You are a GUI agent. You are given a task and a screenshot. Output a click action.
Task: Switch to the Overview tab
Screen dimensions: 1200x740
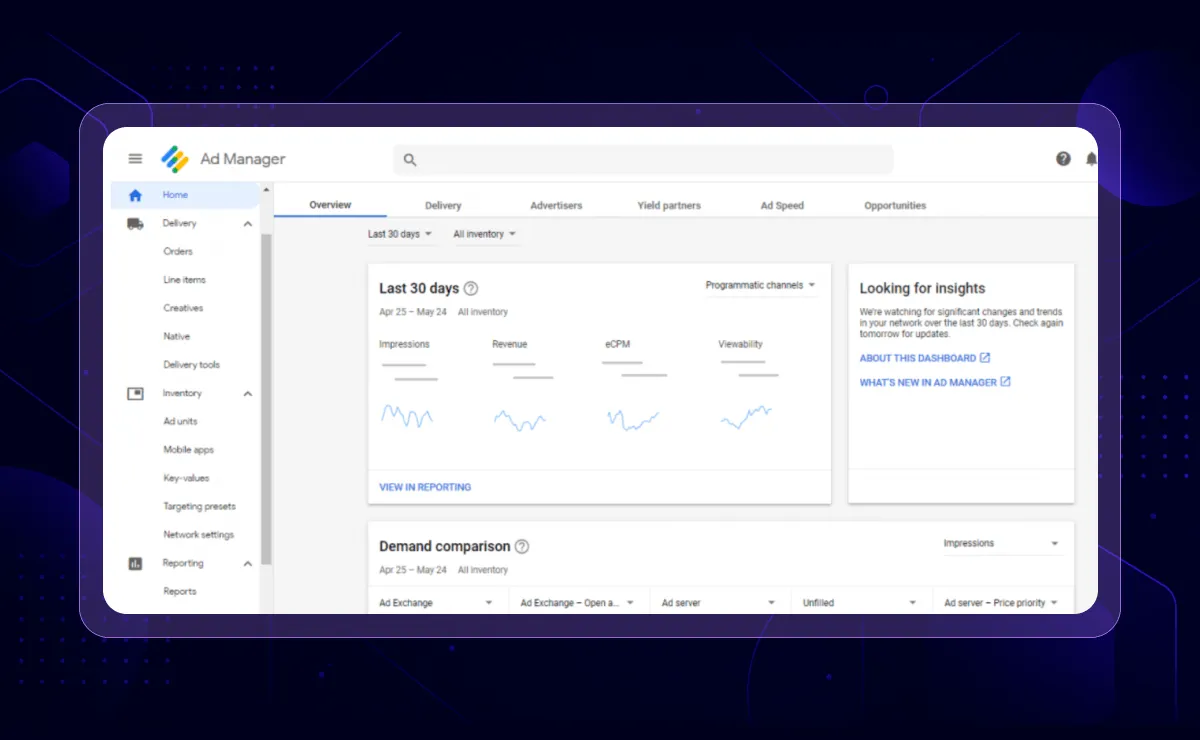[x=330, y=205]
